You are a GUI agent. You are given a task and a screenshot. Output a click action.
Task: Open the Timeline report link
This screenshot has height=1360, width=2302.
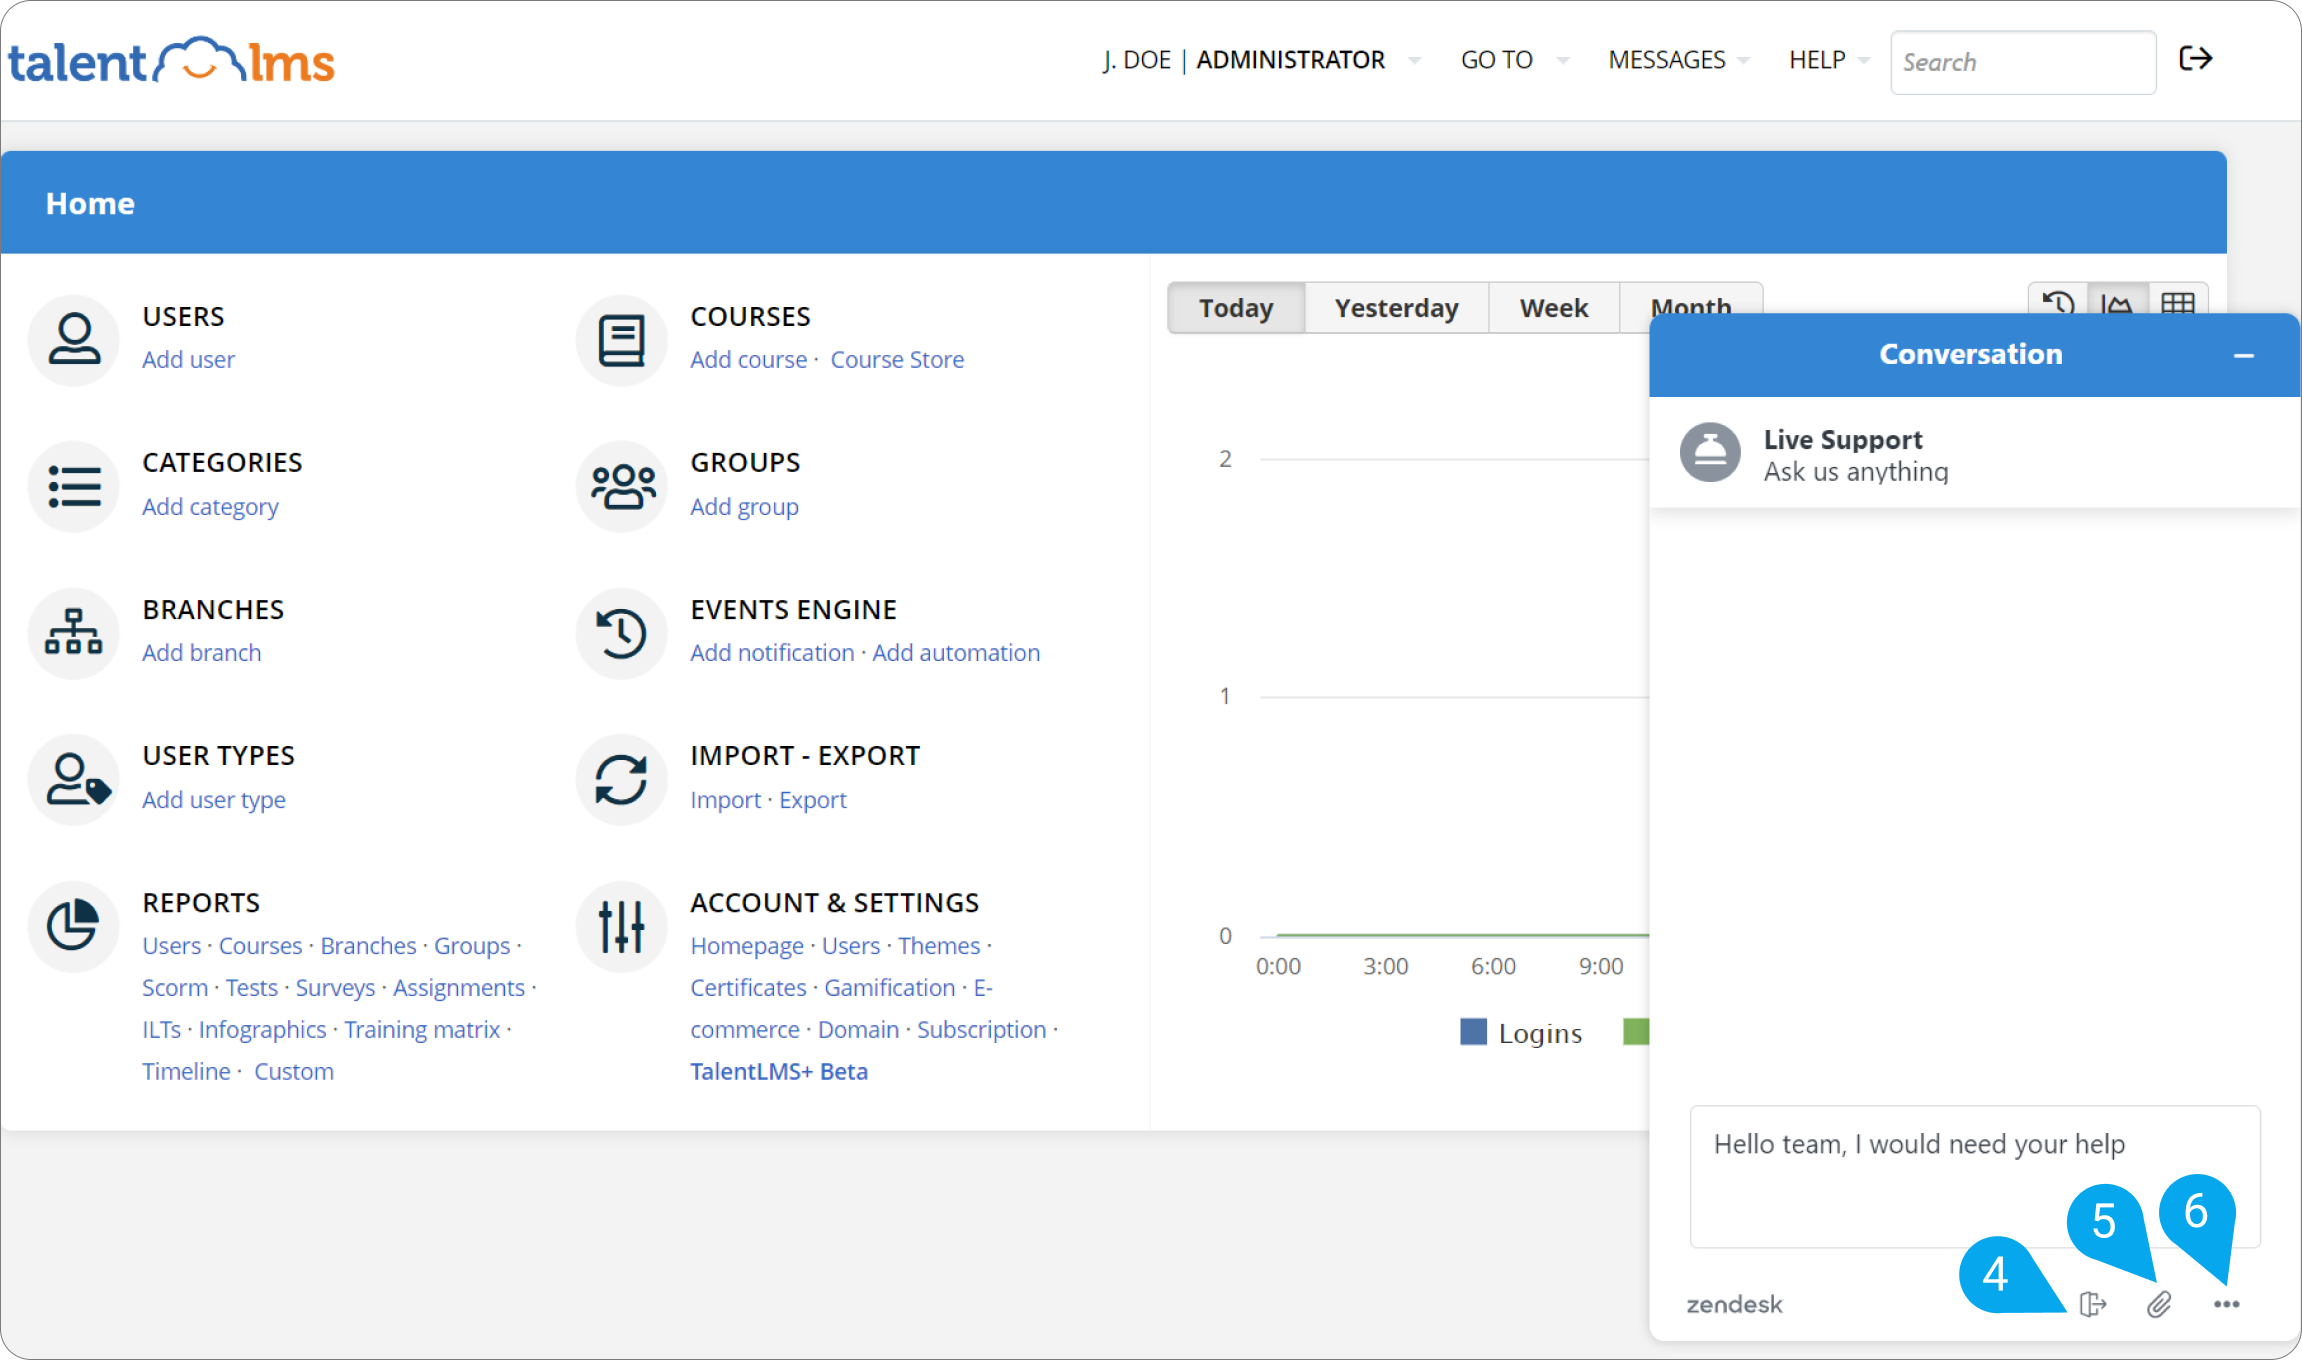click(x=186, y=1072)
